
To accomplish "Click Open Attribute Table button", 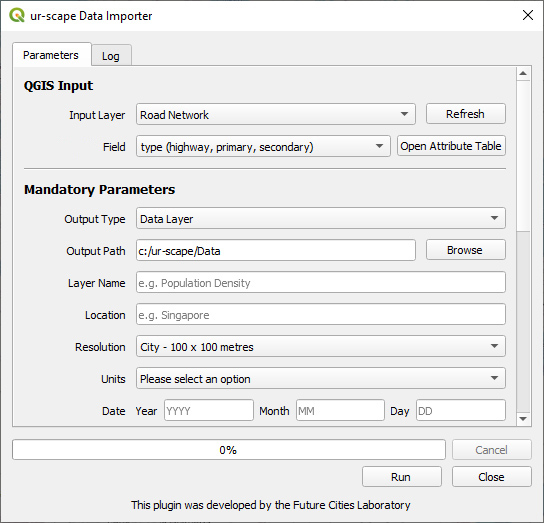I will tap(451, 146).
